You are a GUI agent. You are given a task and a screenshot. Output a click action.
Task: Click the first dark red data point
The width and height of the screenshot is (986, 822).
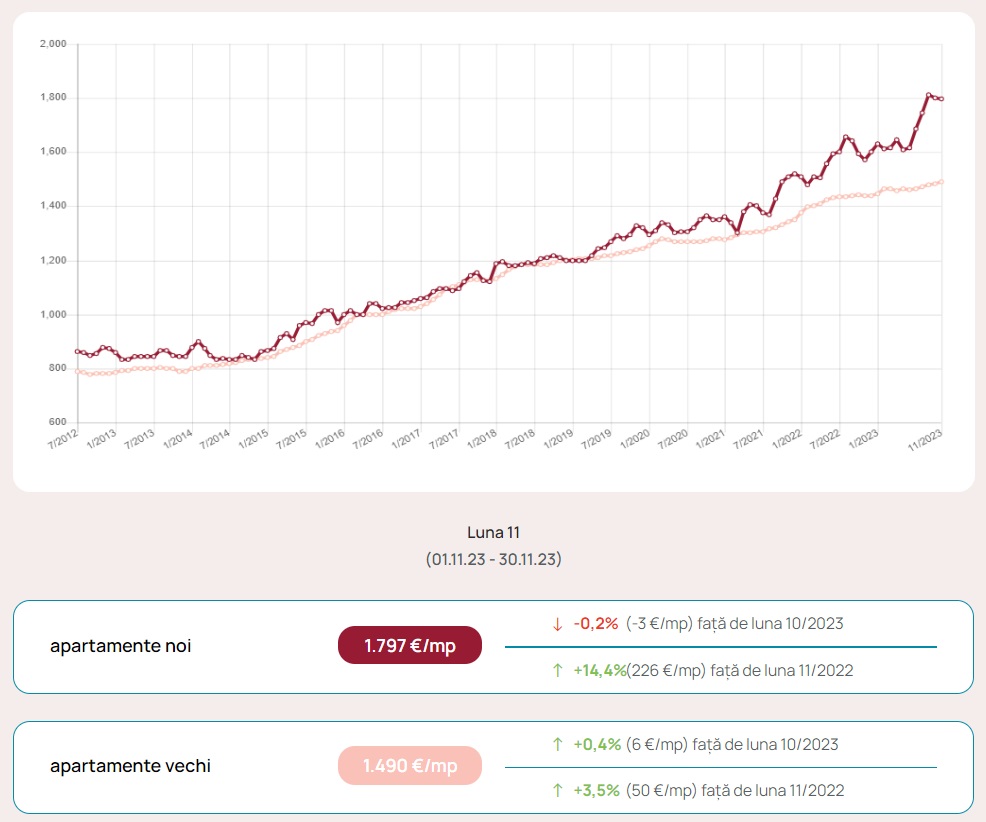point(78,351)
